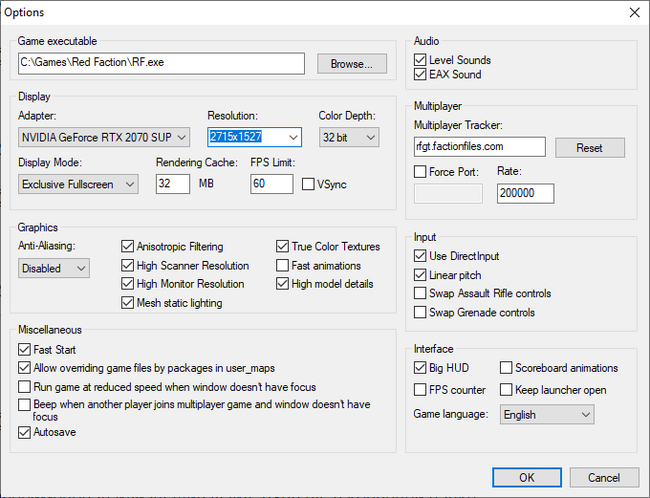
Task: Confirm settings with OK button
Action: (x=526, y=477)
